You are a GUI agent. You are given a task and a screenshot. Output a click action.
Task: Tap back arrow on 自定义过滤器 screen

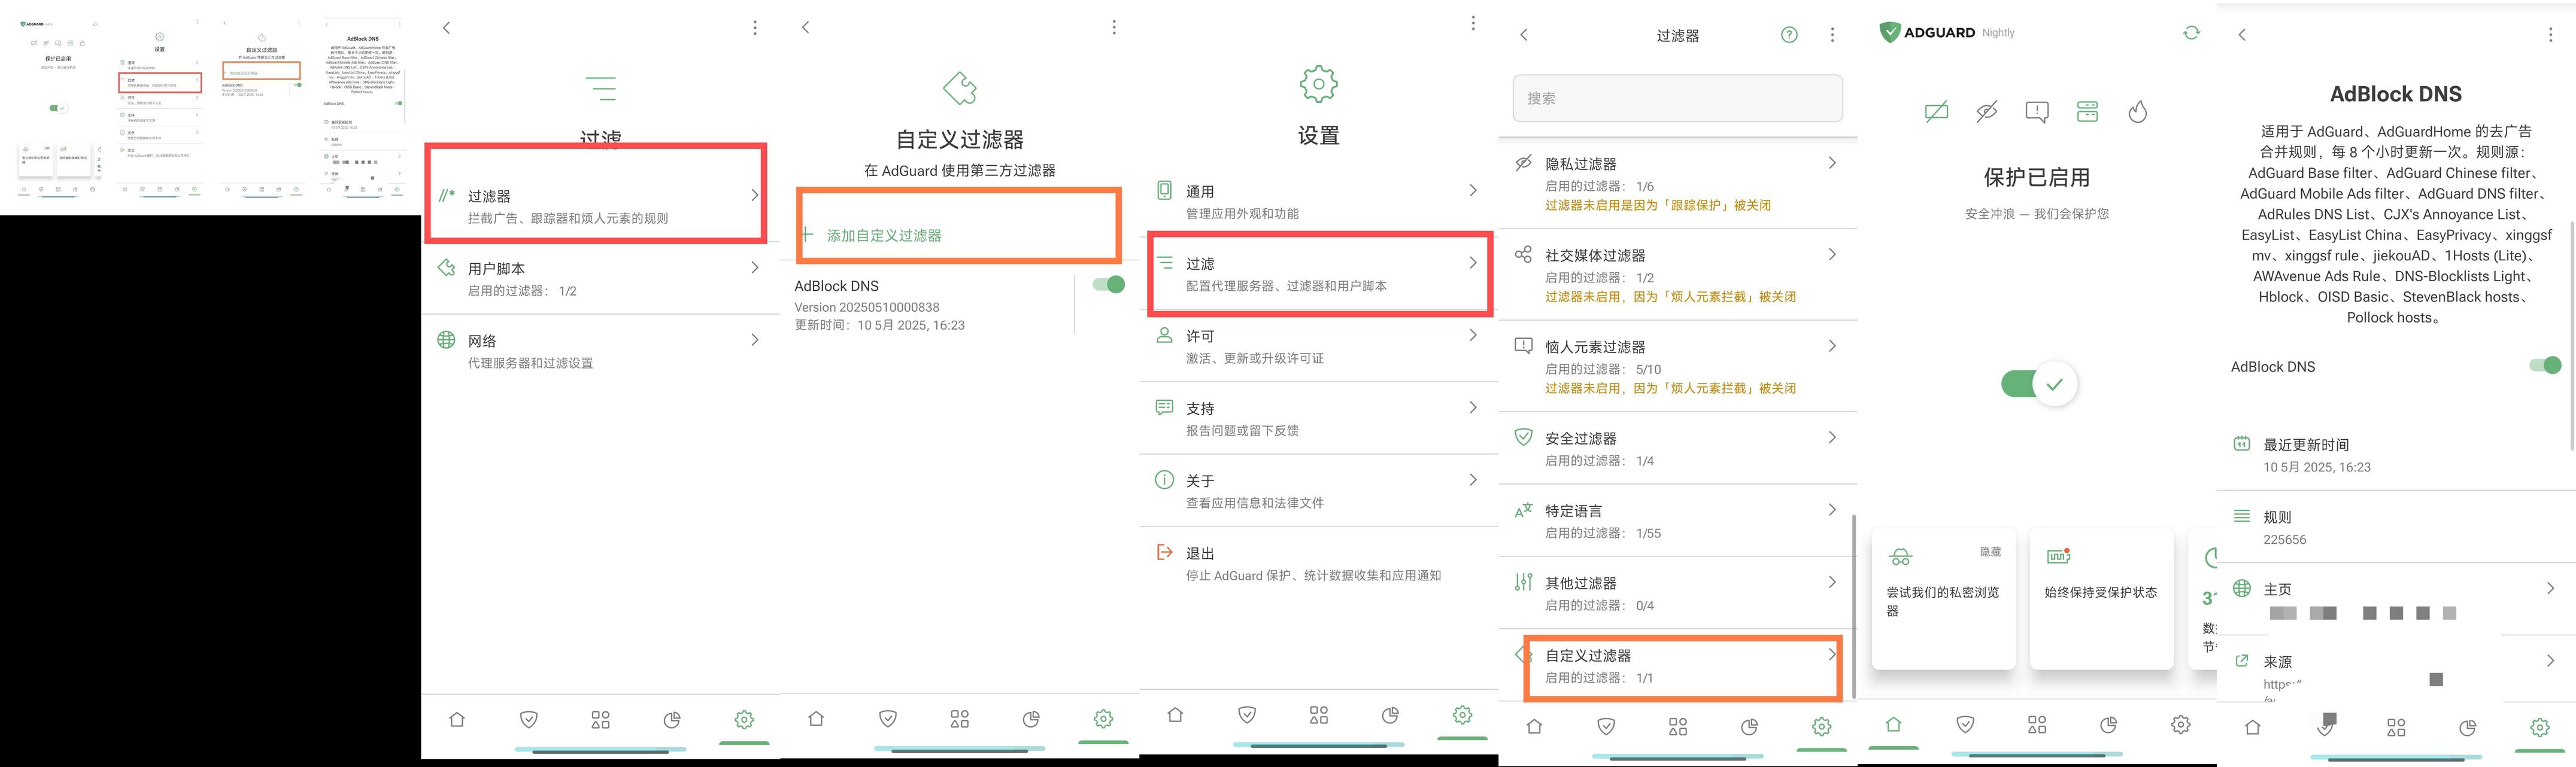(x=806, y=27)
